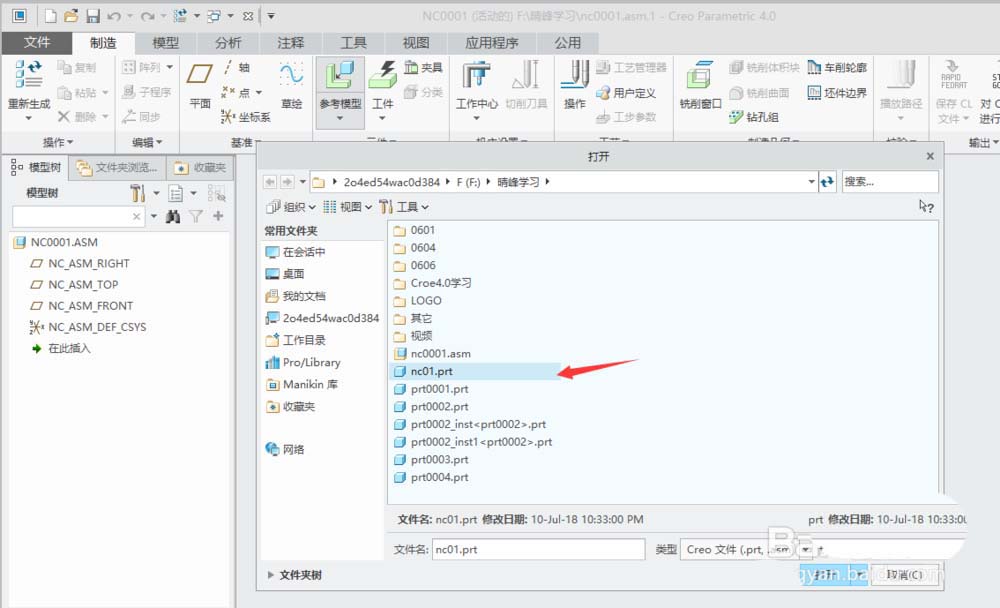Click the 坯件边界 stock boundary icon
The height and width of the screenshot is (608, 1000).
pos(837,93)
